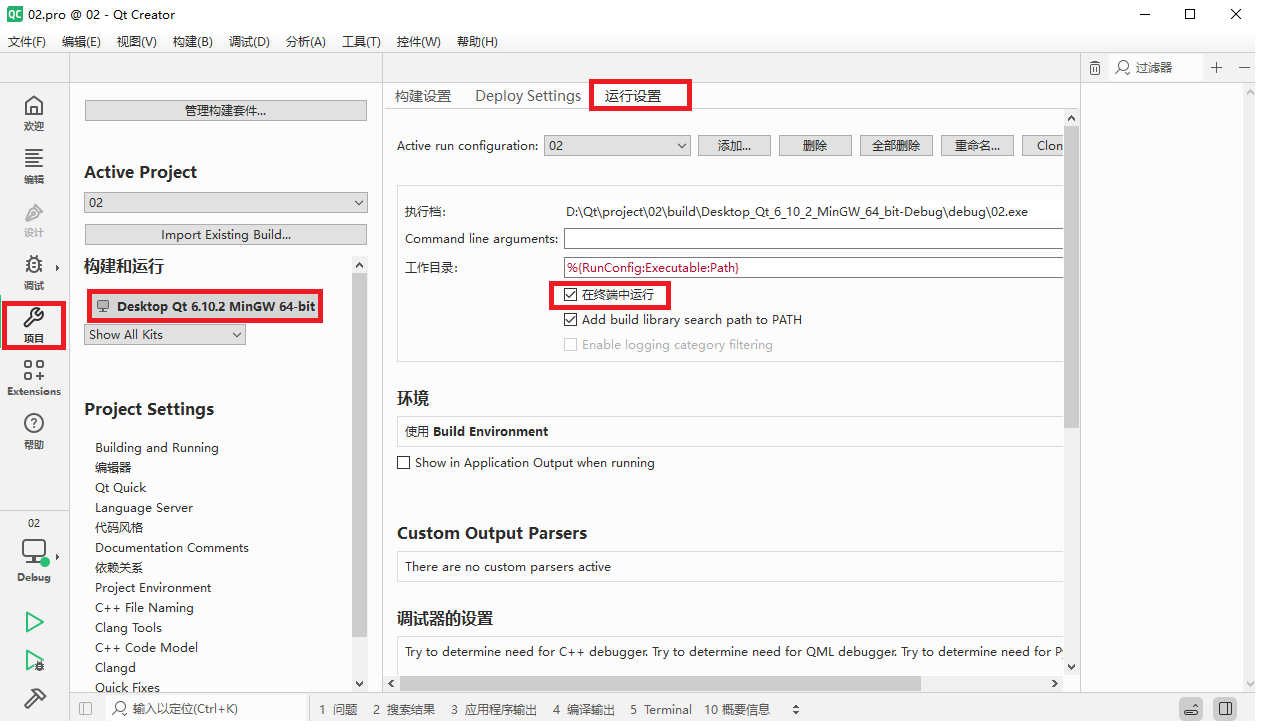
Task: Click the 重命名... button
Action: (x=977, y=146)
